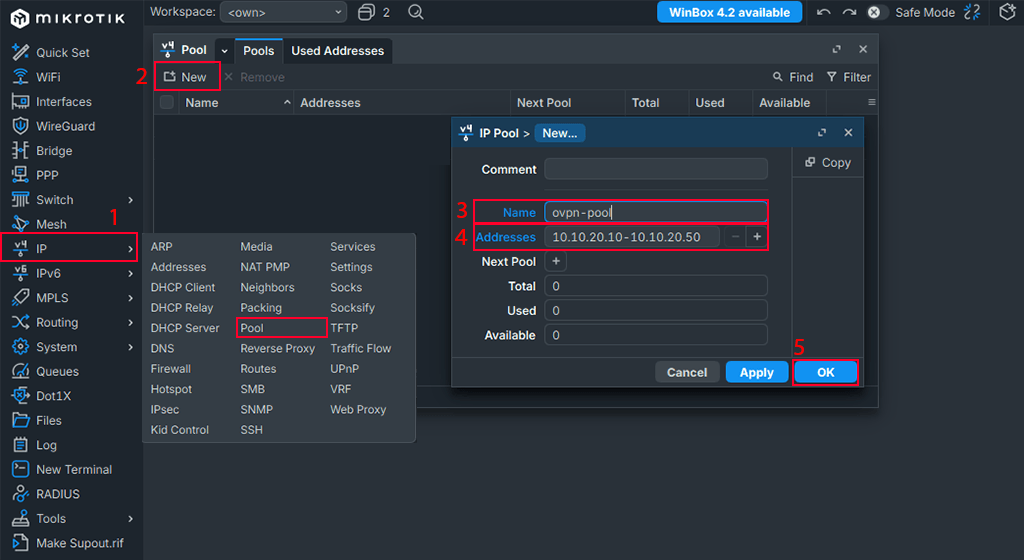Click Apply in the IP Pool dialog
Image resolution: width=1024 pixels, height=560 pixels.
(x=756, y=372)
